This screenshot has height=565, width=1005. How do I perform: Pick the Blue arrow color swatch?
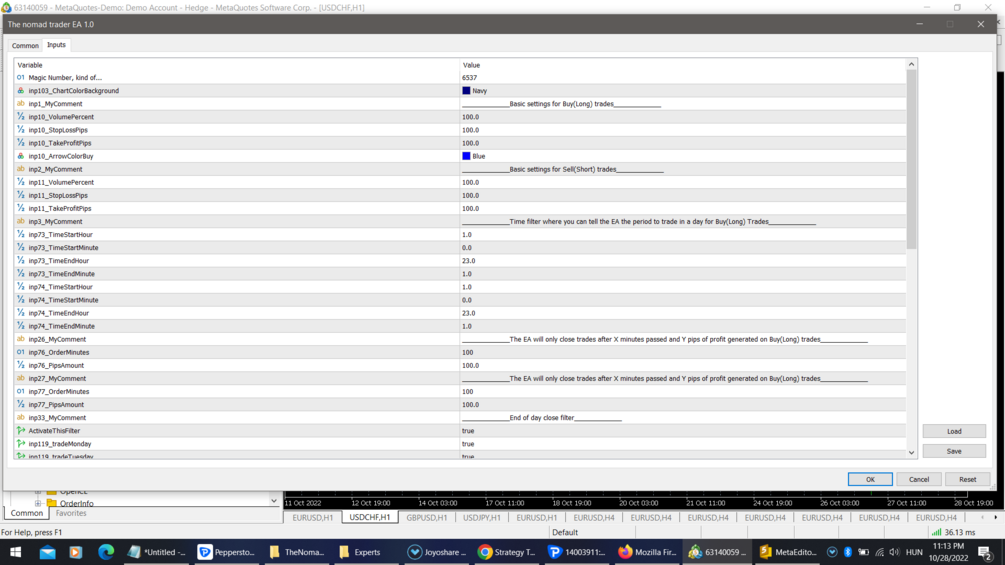coord(466,156)
